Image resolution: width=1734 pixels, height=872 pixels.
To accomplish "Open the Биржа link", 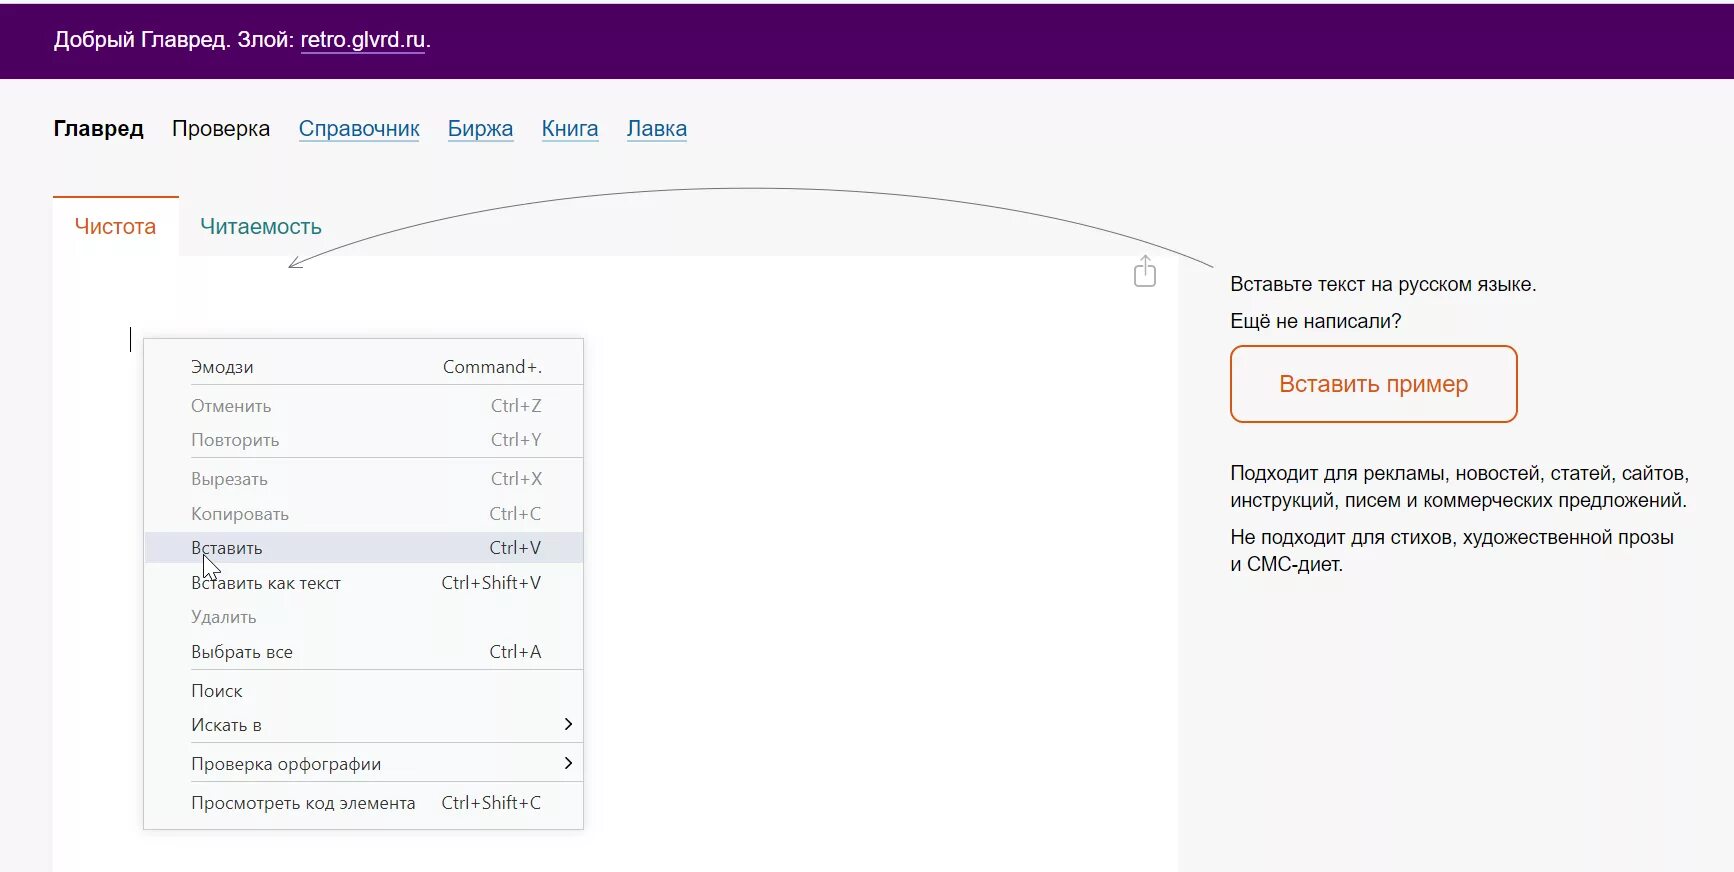I will pos(480,129).
